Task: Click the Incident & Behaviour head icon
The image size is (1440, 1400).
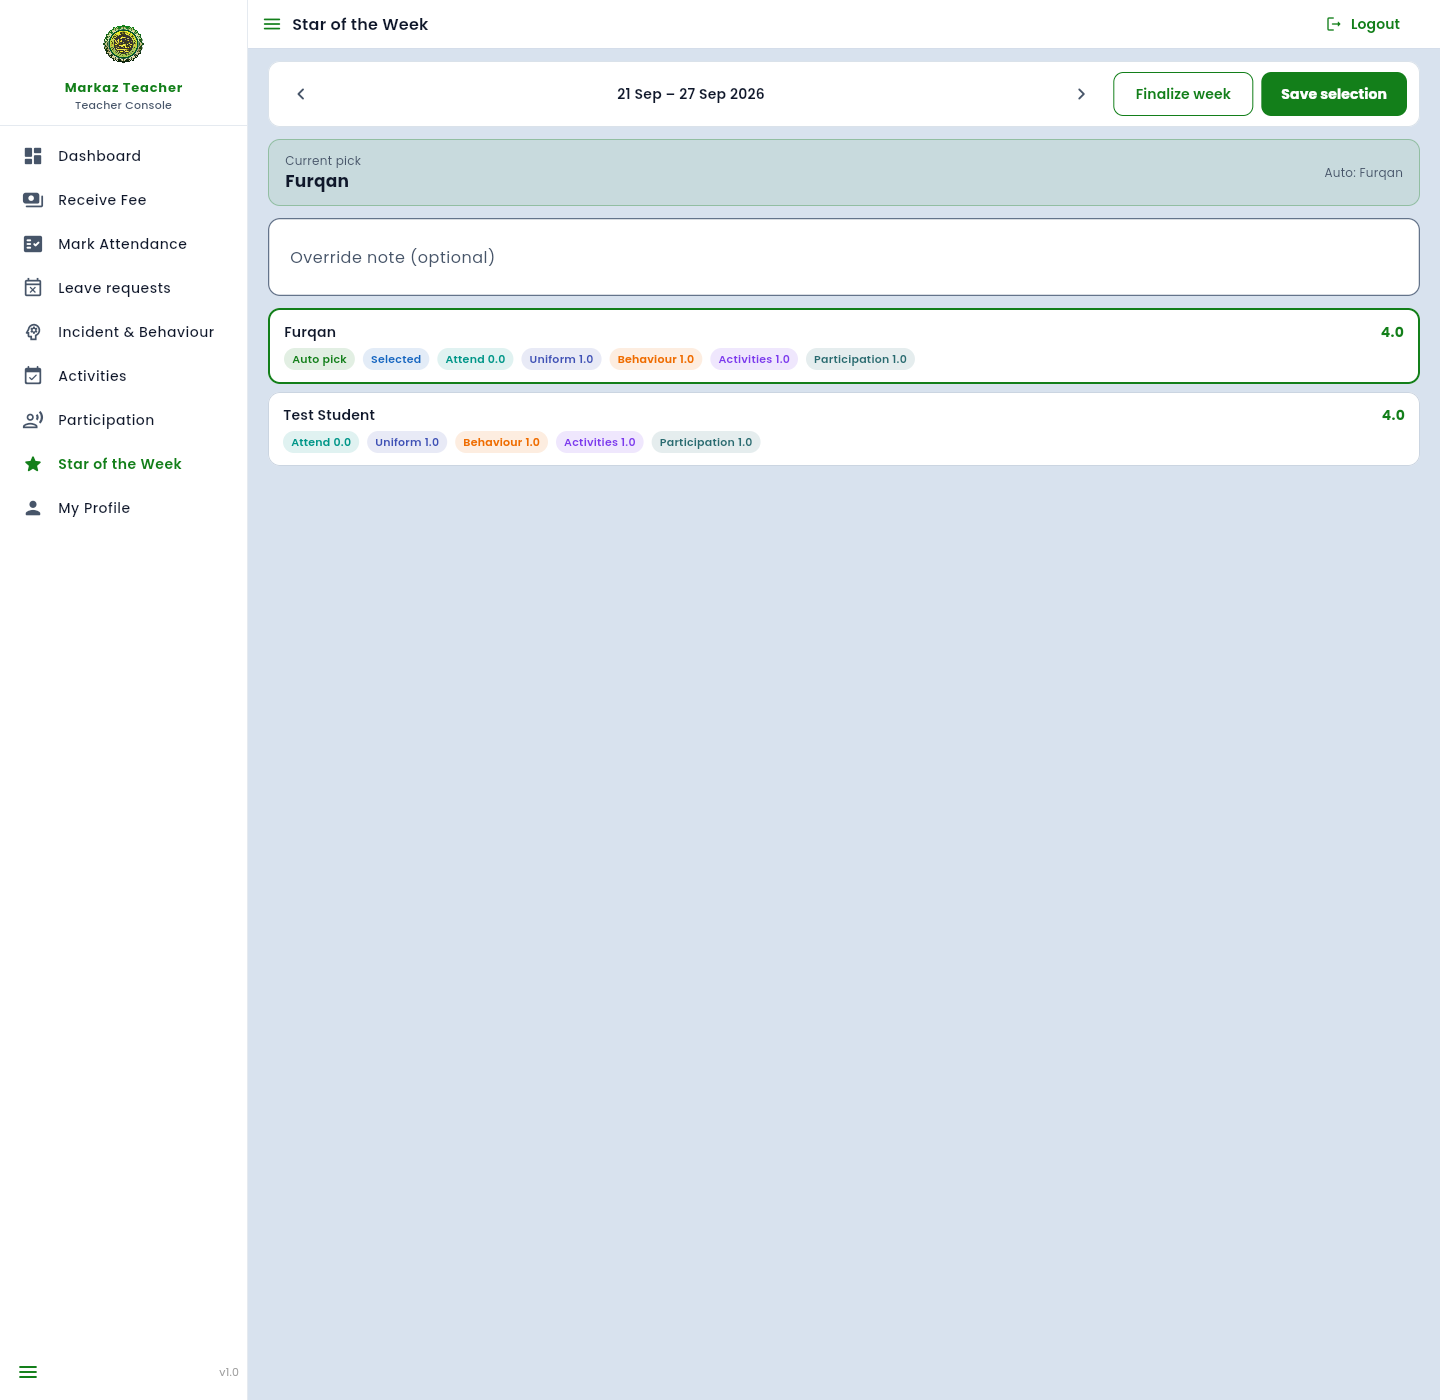Action: [33, 332]
